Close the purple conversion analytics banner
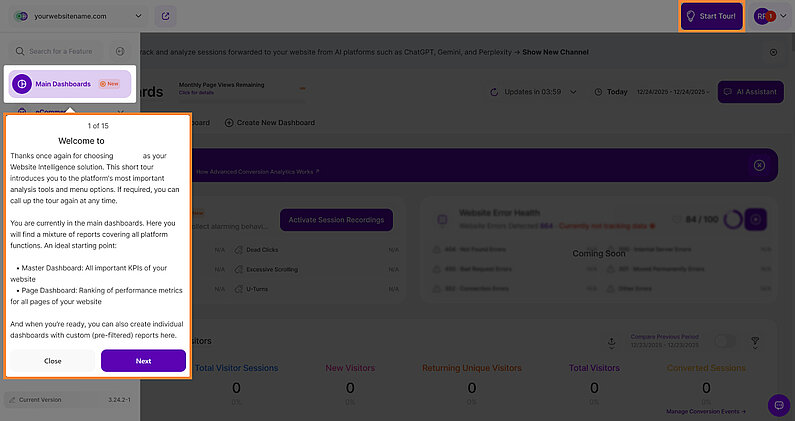This screenshot has width=795, height=421. (x=759, y=165)
